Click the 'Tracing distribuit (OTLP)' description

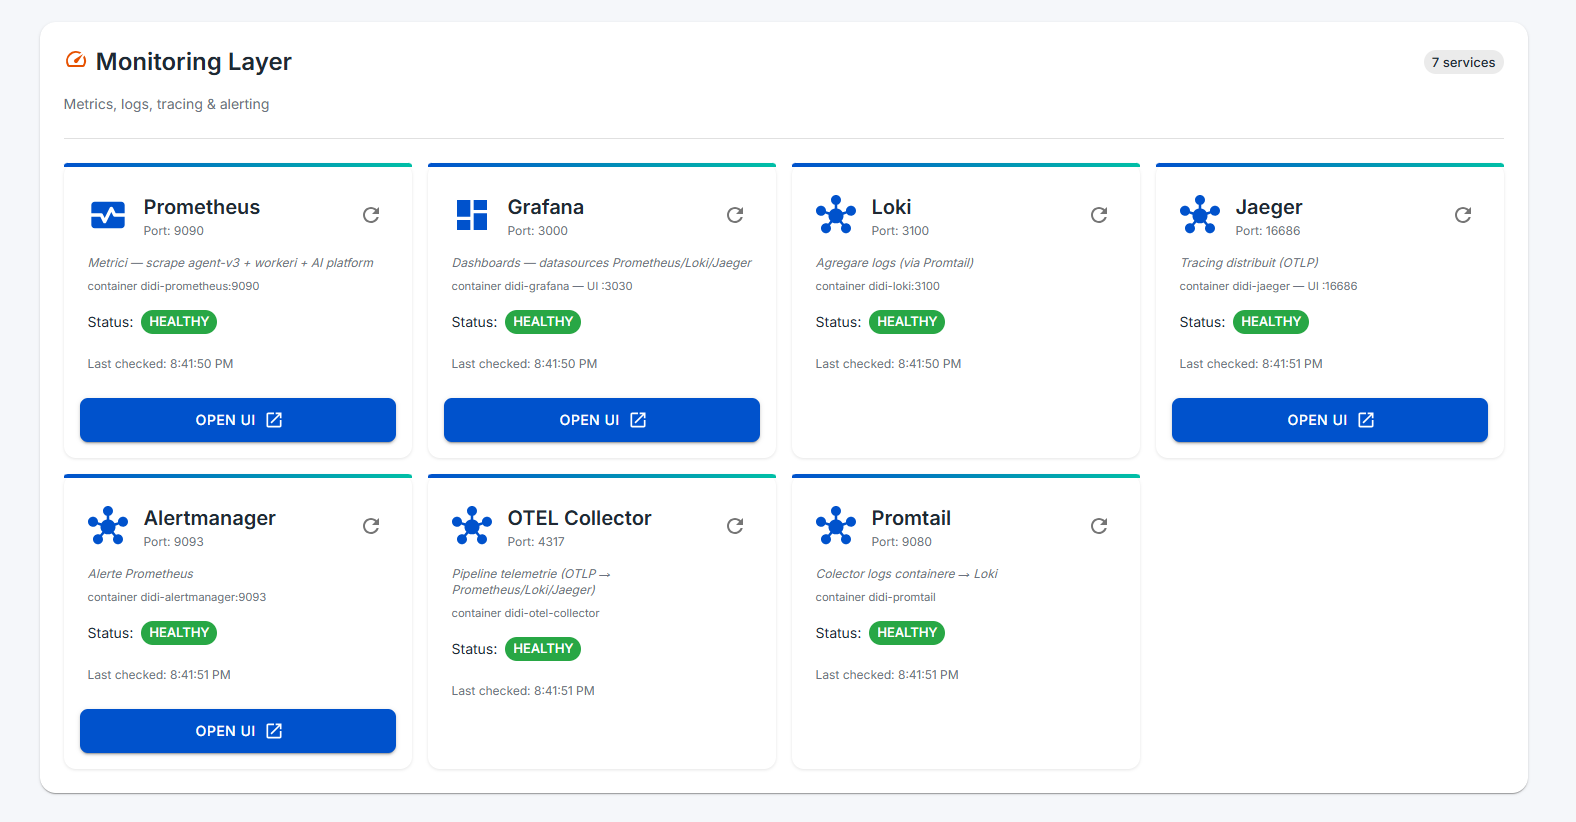[x=1250, y=263]
